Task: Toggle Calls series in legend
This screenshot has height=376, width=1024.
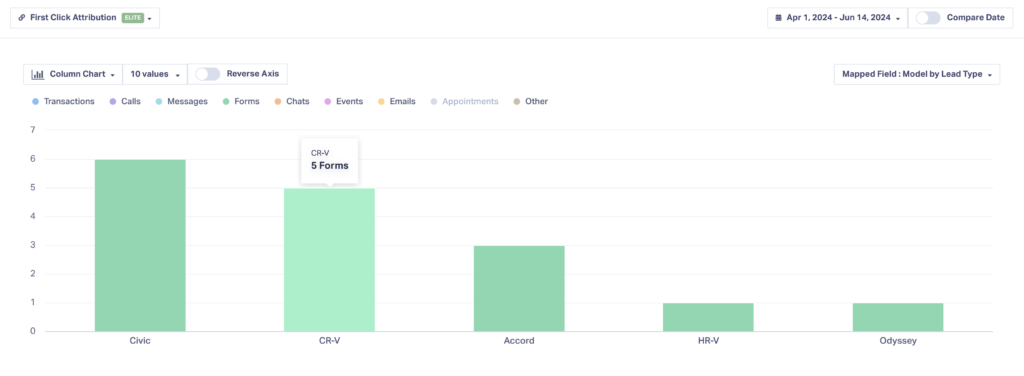Action: (125, 102)
